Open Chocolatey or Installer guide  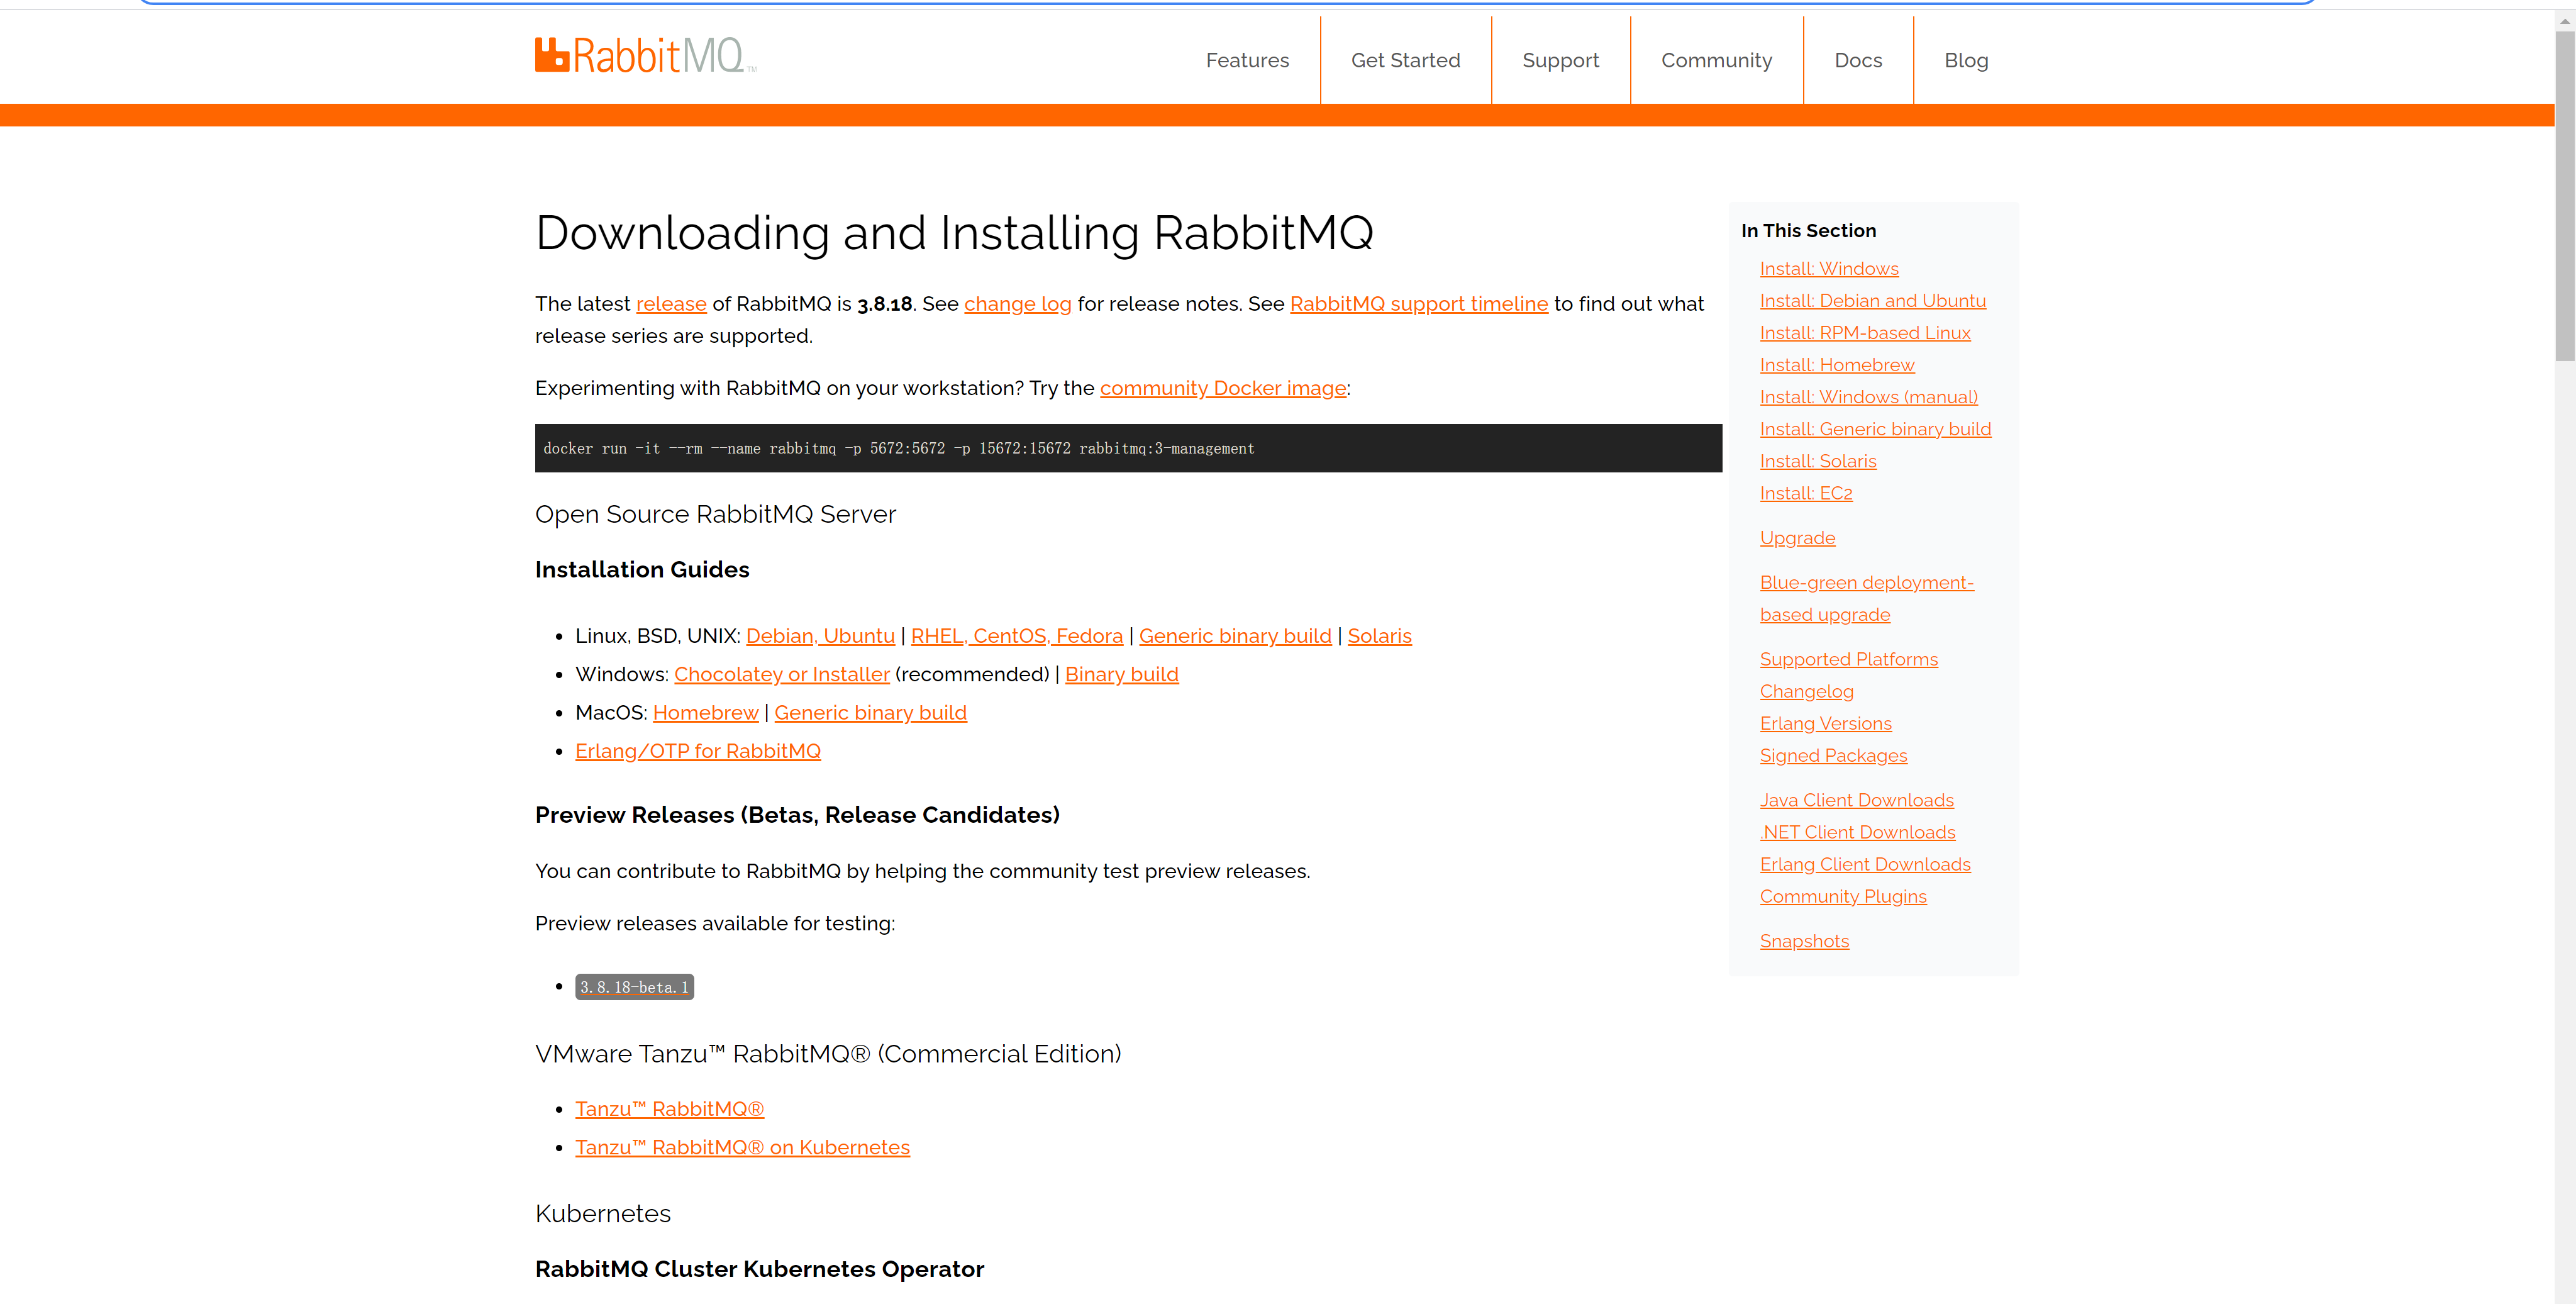[781, 675]
